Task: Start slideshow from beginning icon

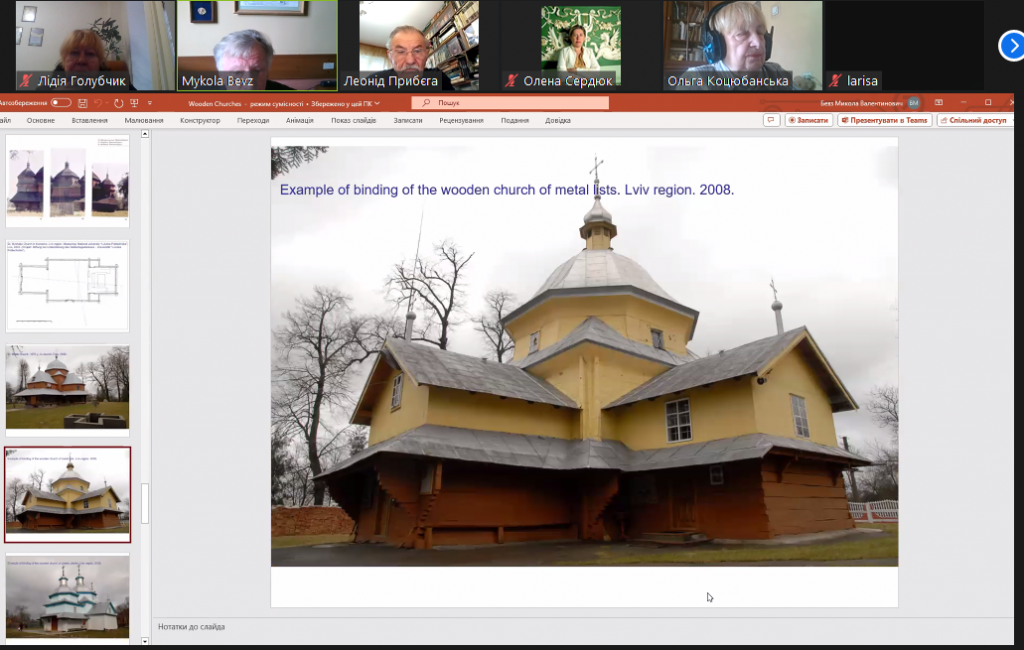Action: (134, 103)
